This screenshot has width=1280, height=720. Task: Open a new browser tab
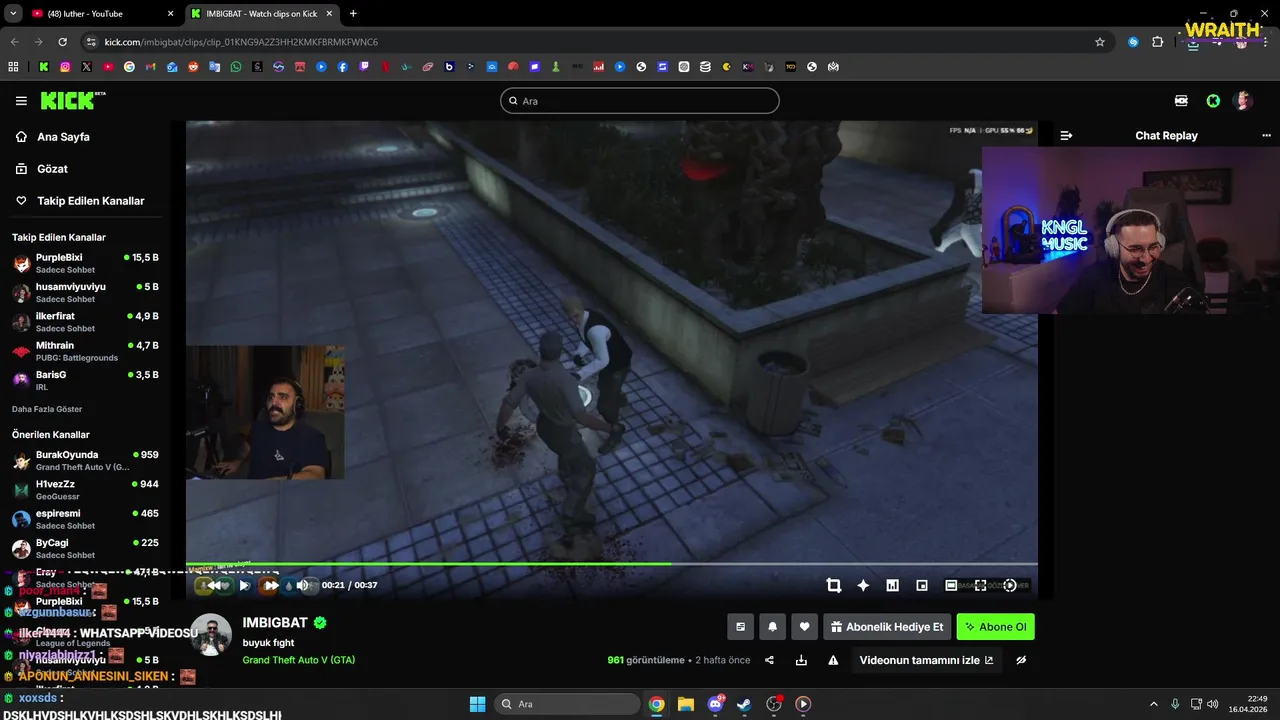[353, 14]
